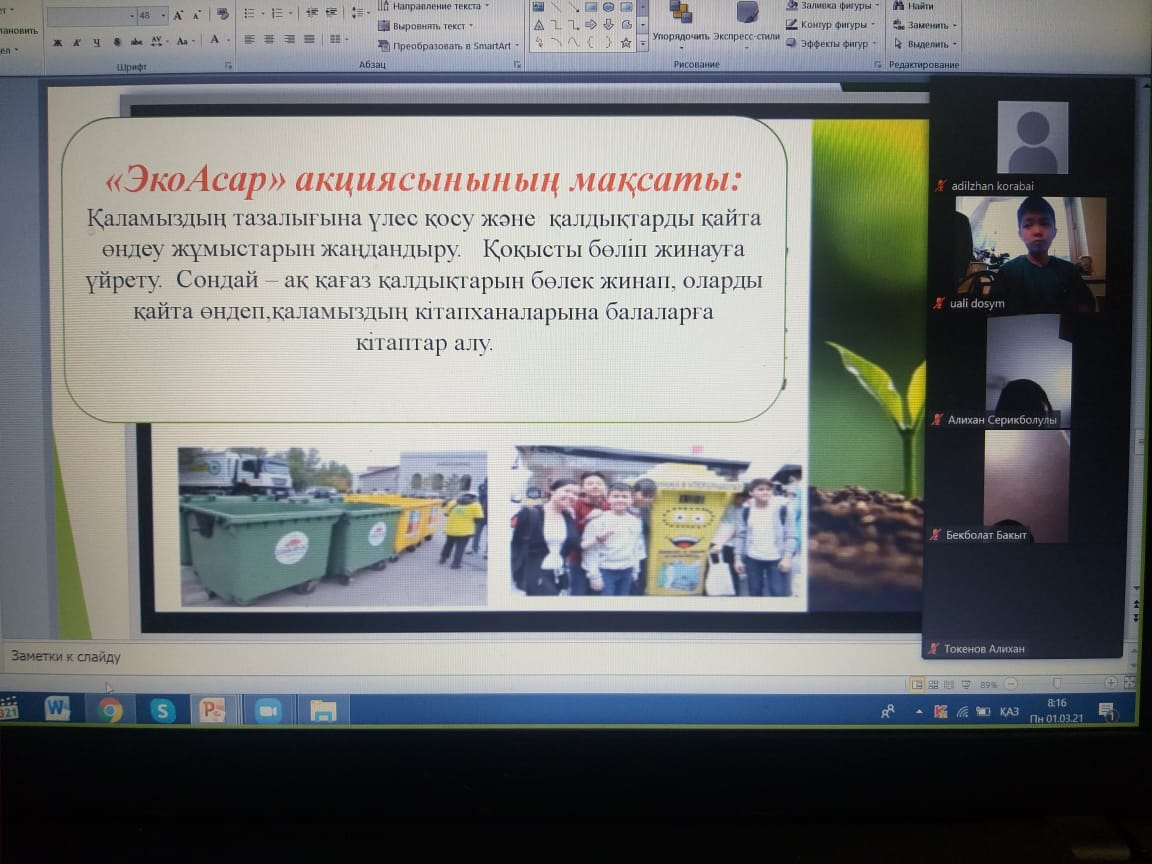Underline text with the Ч icon
This screenshot has height=864, width=1152.
(x=96, y=43)
